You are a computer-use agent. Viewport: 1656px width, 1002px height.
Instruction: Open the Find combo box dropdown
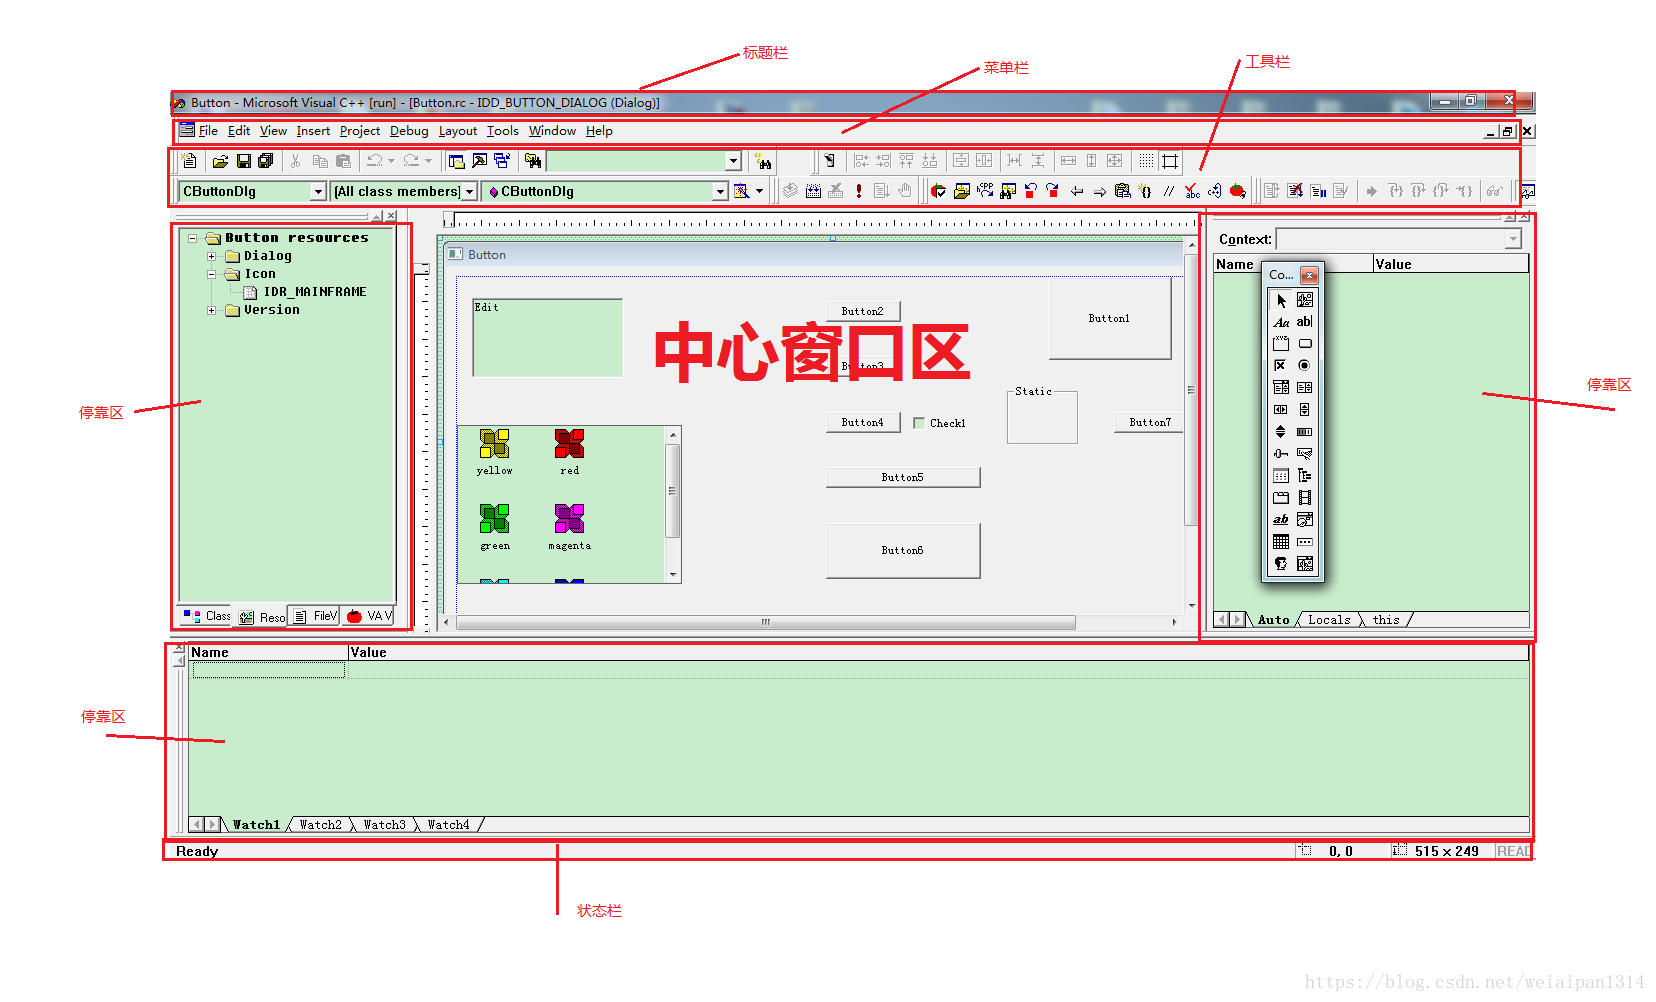coord(733,161)
